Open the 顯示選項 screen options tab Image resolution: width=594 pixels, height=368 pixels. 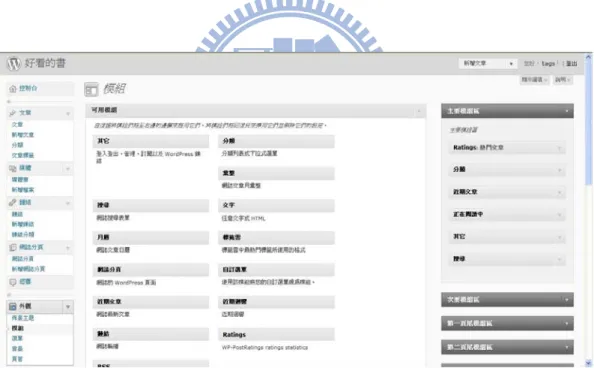click(x=534, y=80)
